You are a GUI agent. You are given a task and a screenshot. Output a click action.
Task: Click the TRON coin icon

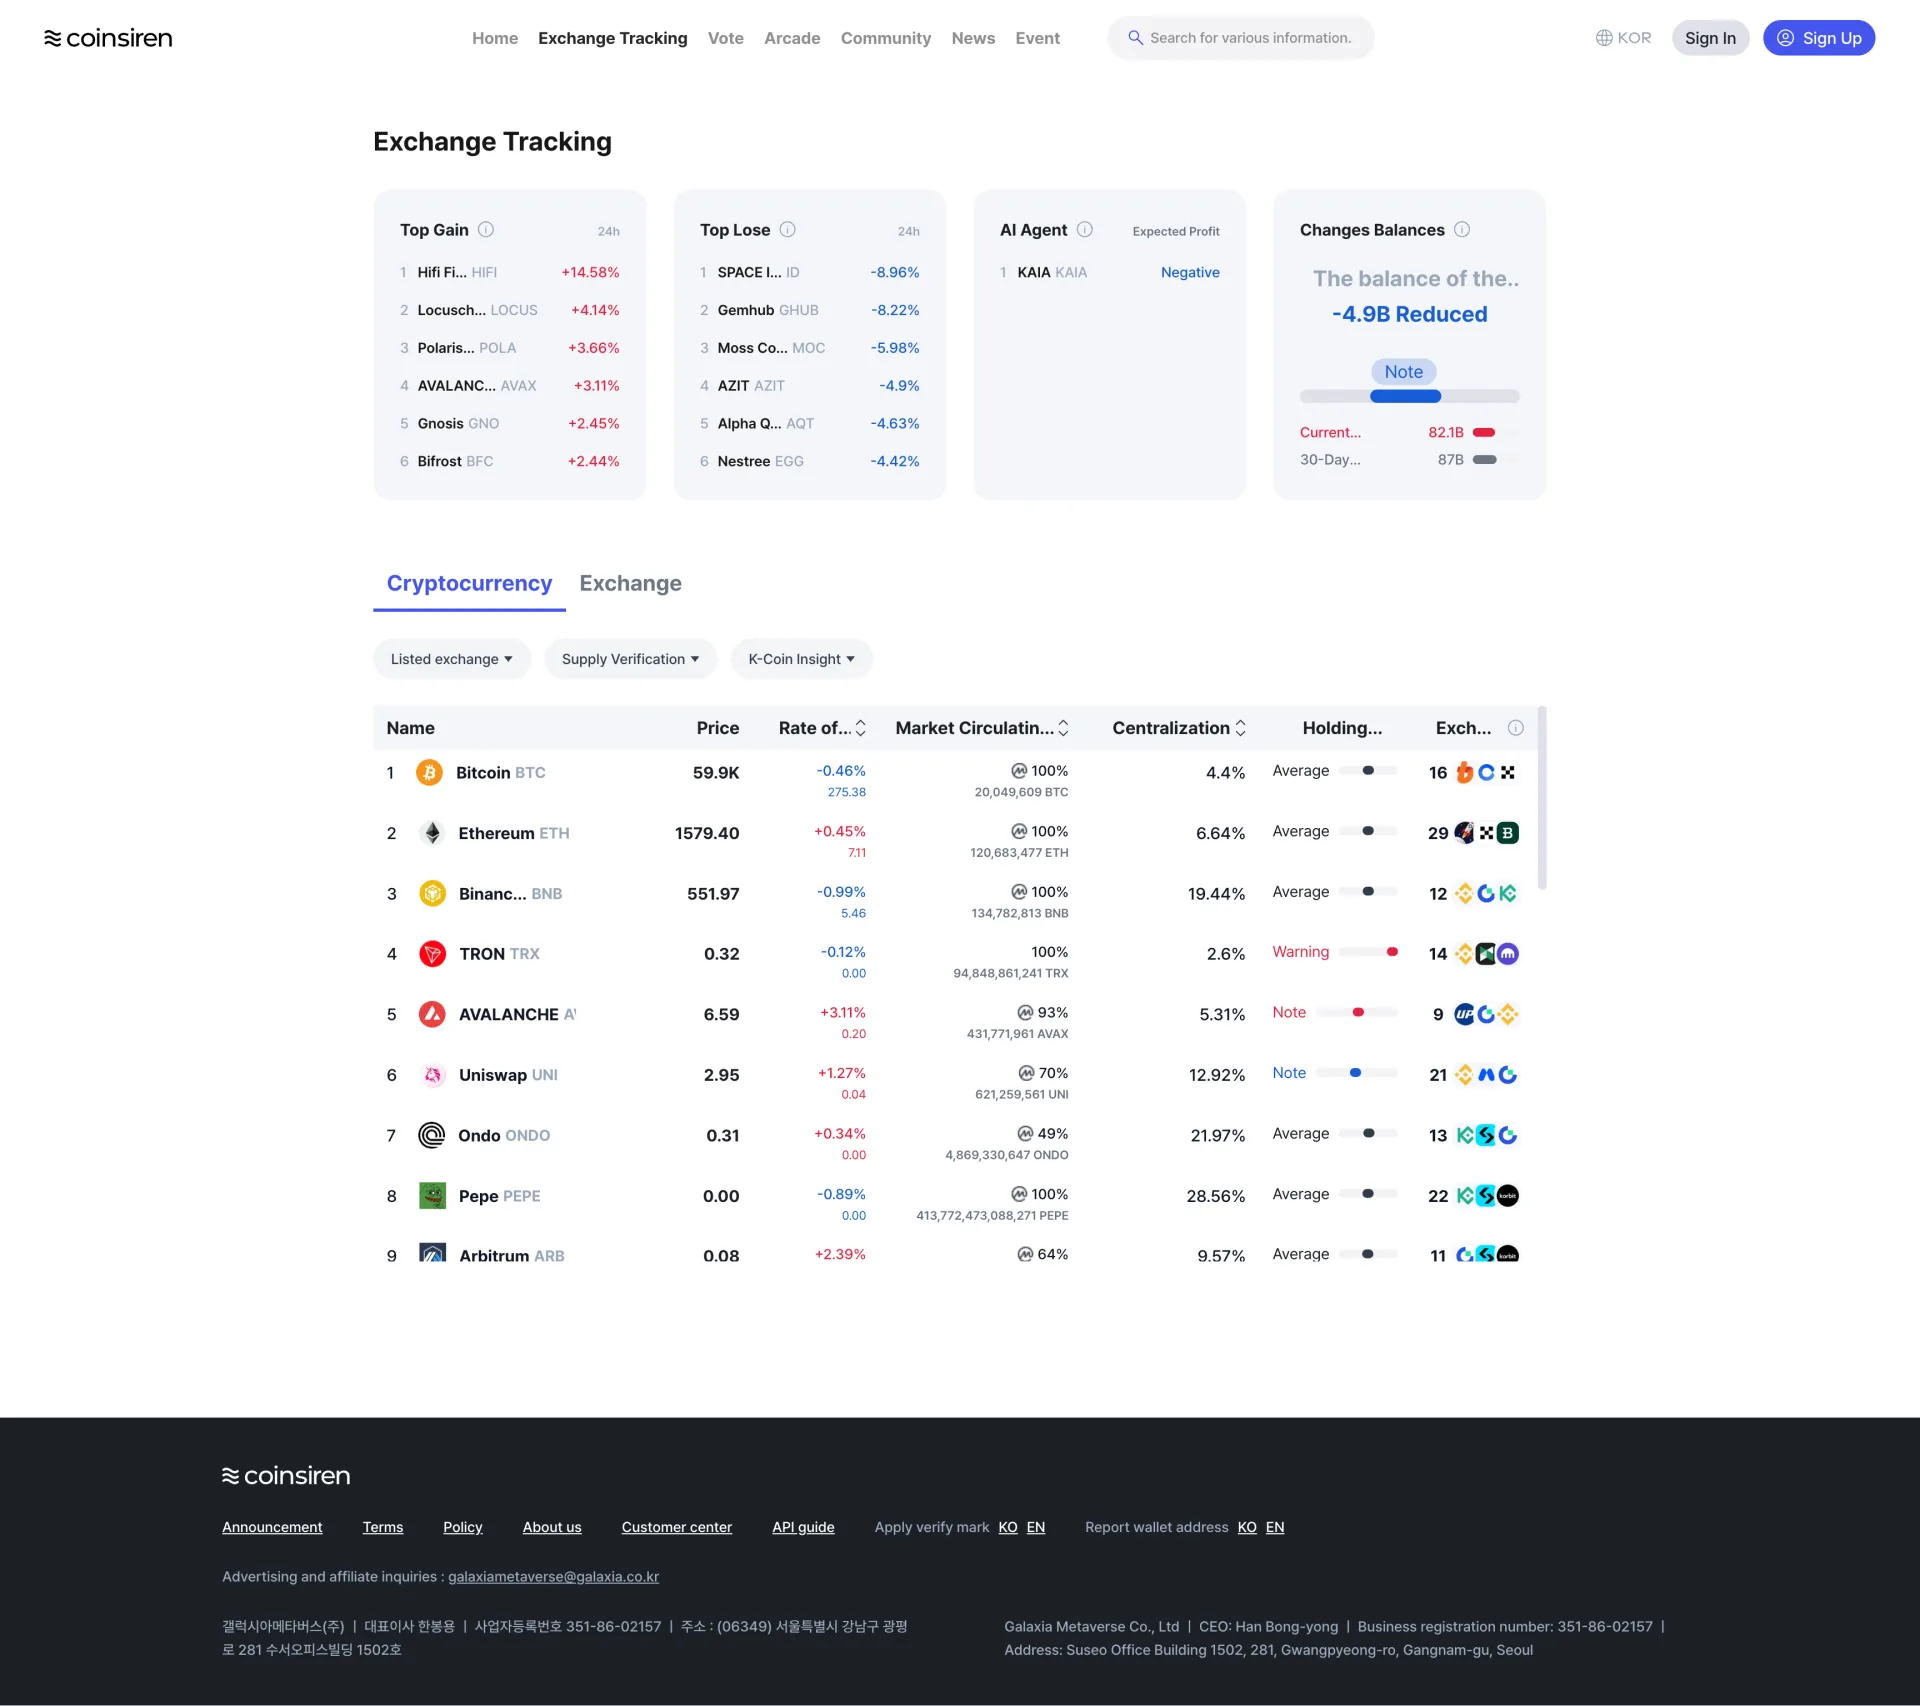click(x=432, y=954)
